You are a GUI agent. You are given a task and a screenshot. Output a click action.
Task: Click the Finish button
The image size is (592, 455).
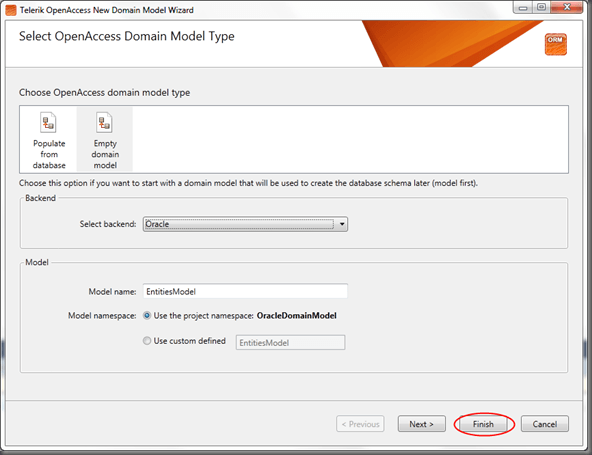[x=483, y=424]
